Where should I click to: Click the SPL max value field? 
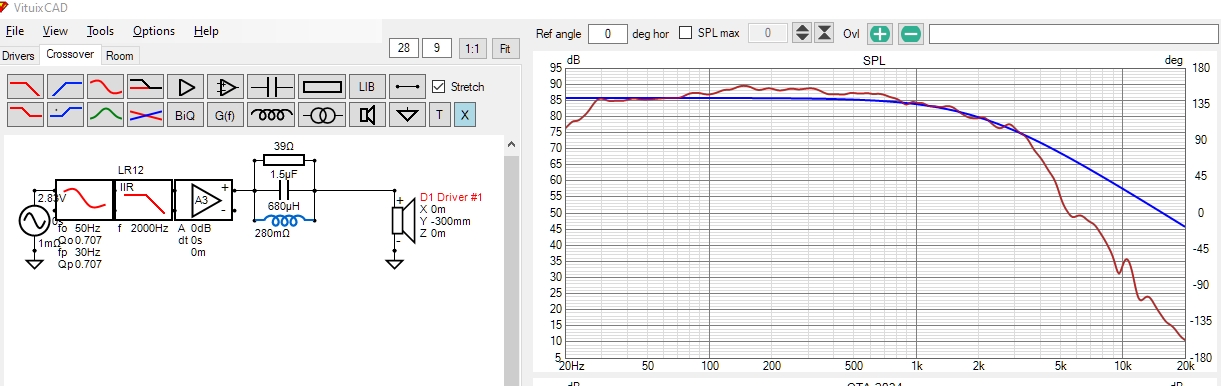point(768,33)
